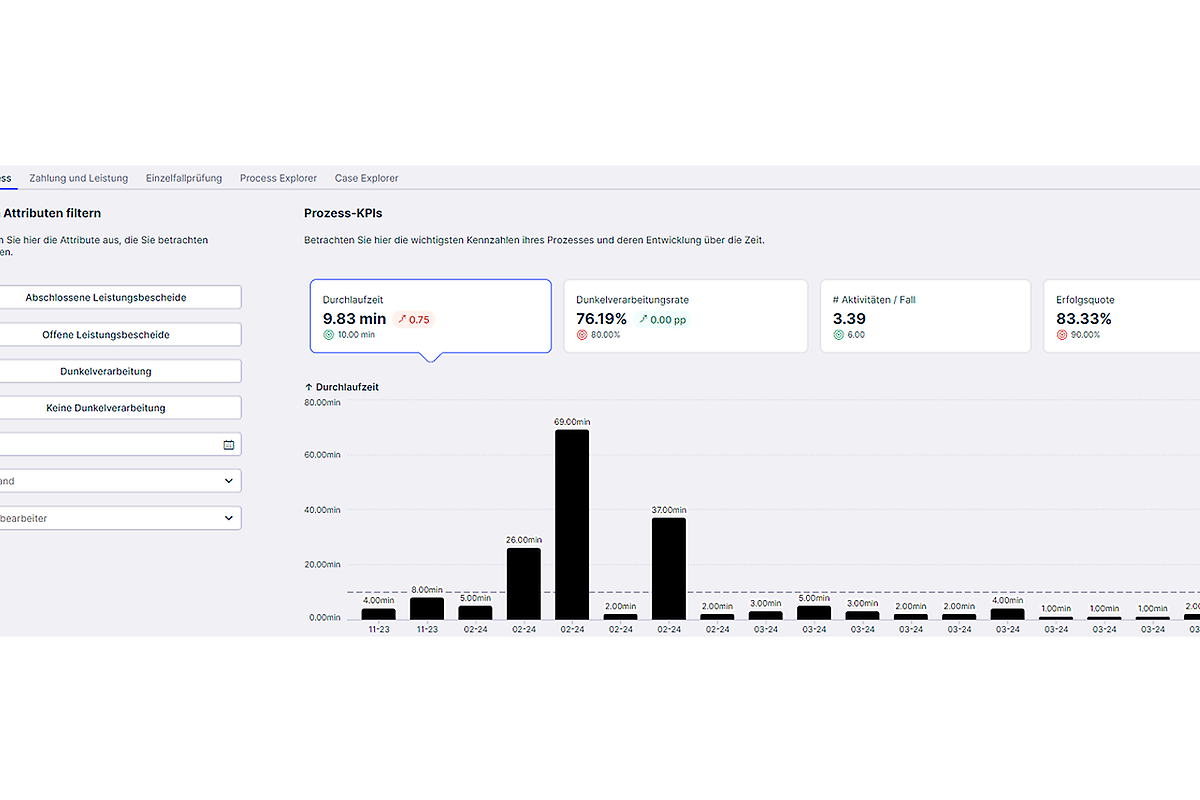Click the target icon beside 10.00 min
Image resolution: width=1200 pixels, height=800 pixels.
328,335
